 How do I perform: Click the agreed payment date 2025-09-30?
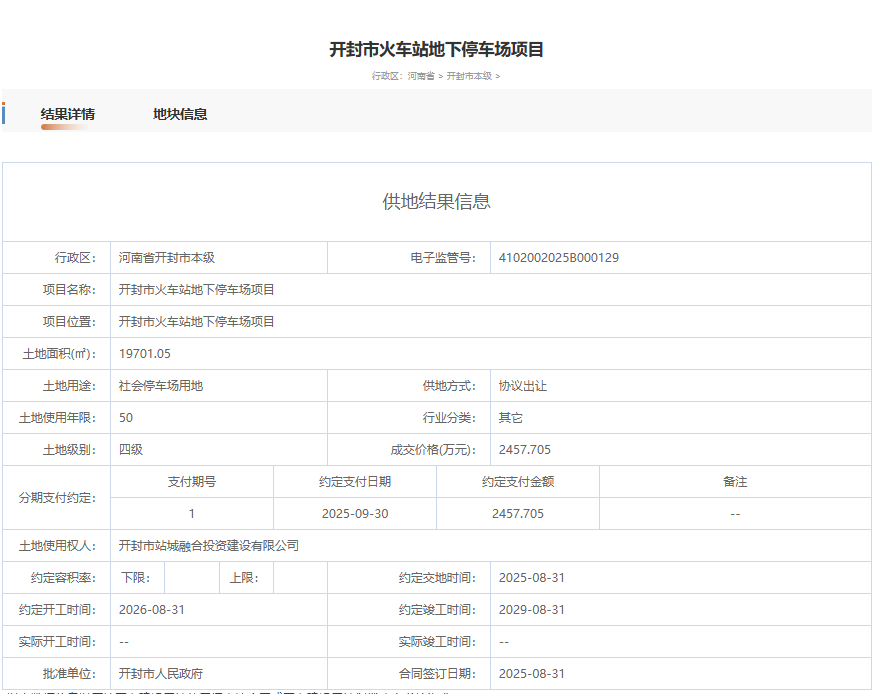point(354,514)
